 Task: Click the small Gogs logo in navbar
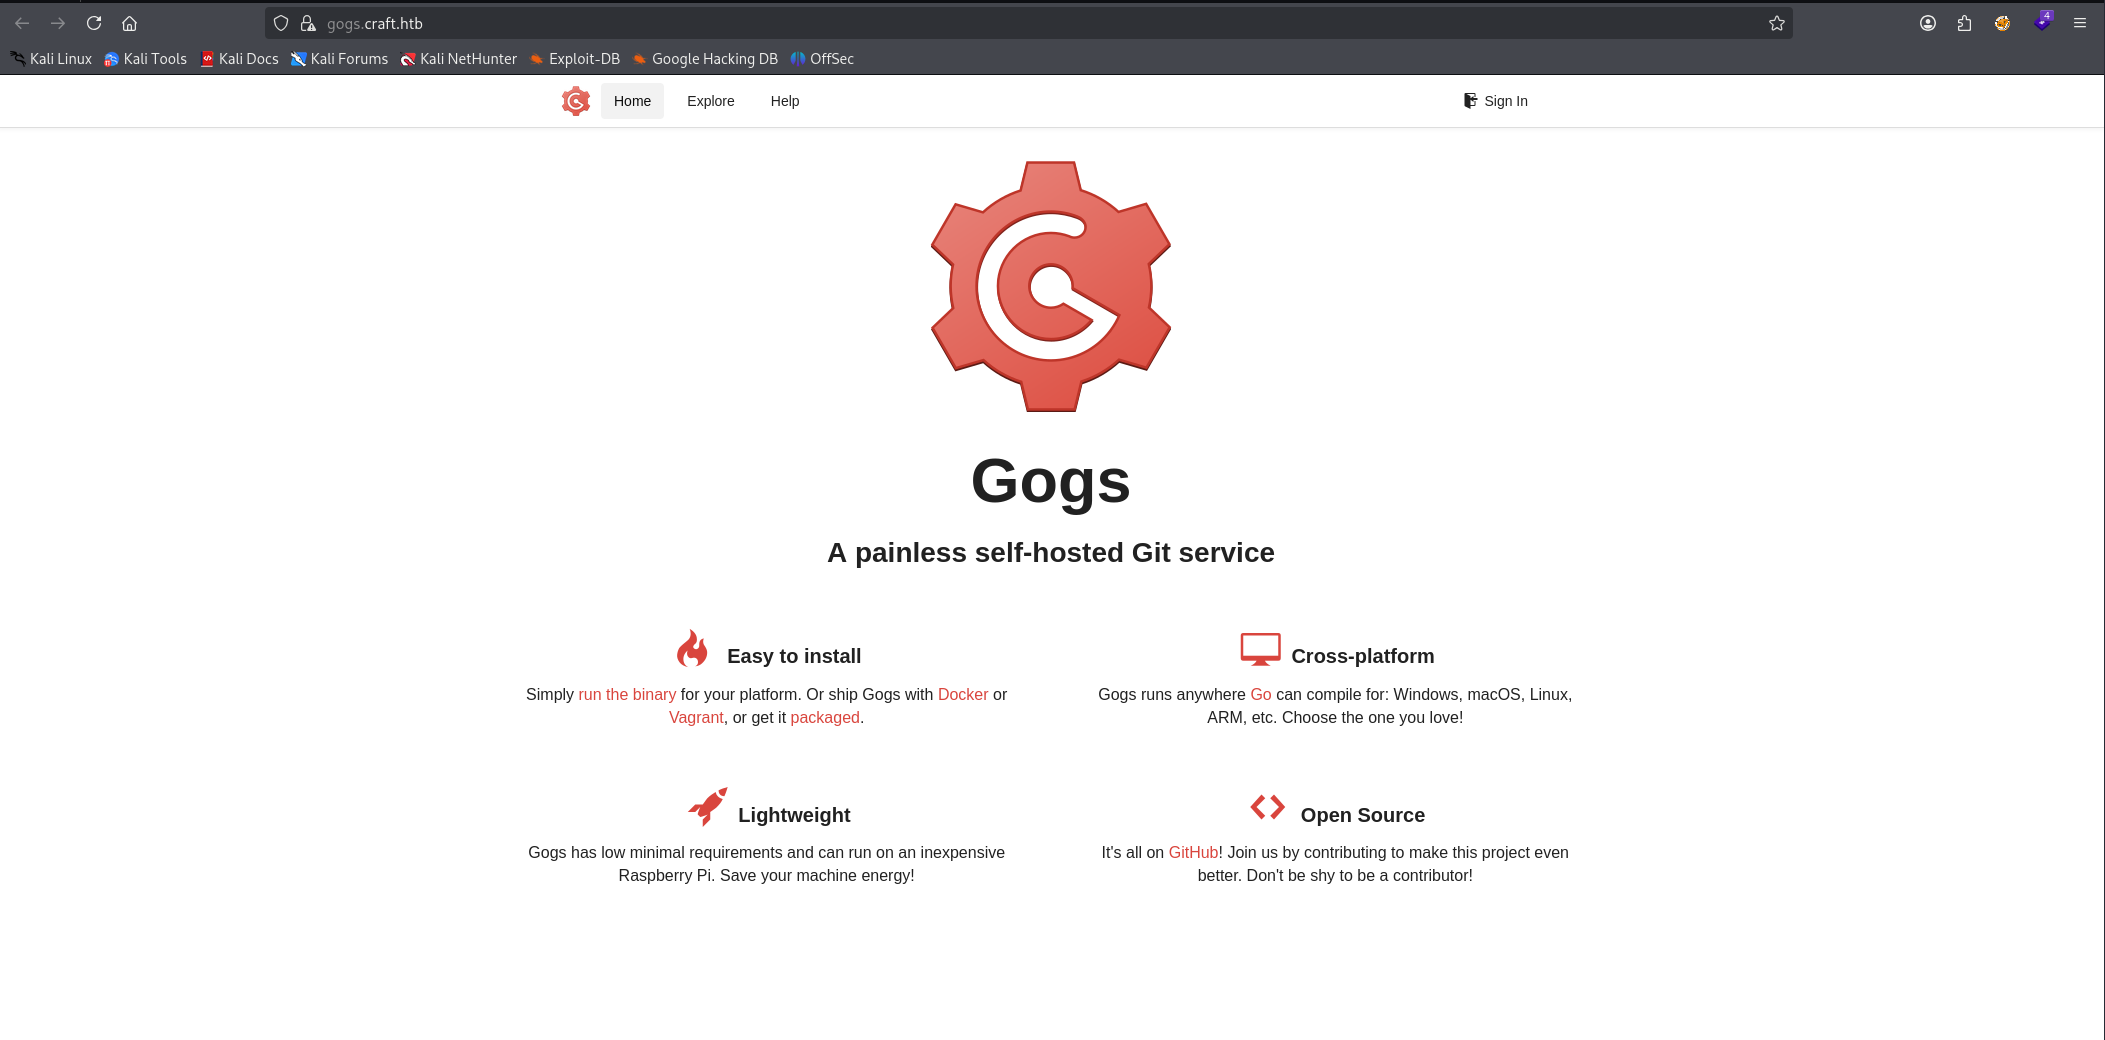pyautogui.click(x=576, y=101)
